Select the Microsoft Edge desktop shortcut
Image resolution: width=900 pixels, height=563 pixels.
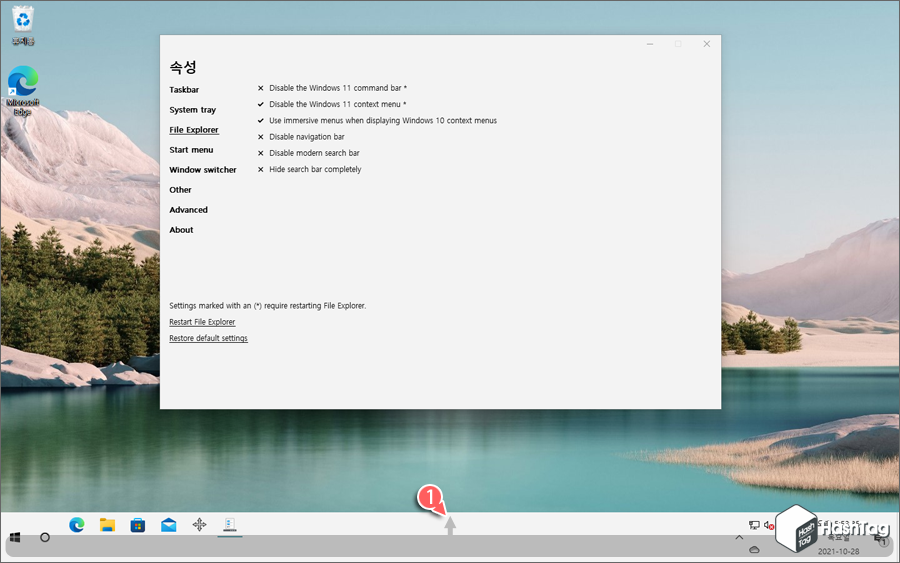[x=23, y=91]
